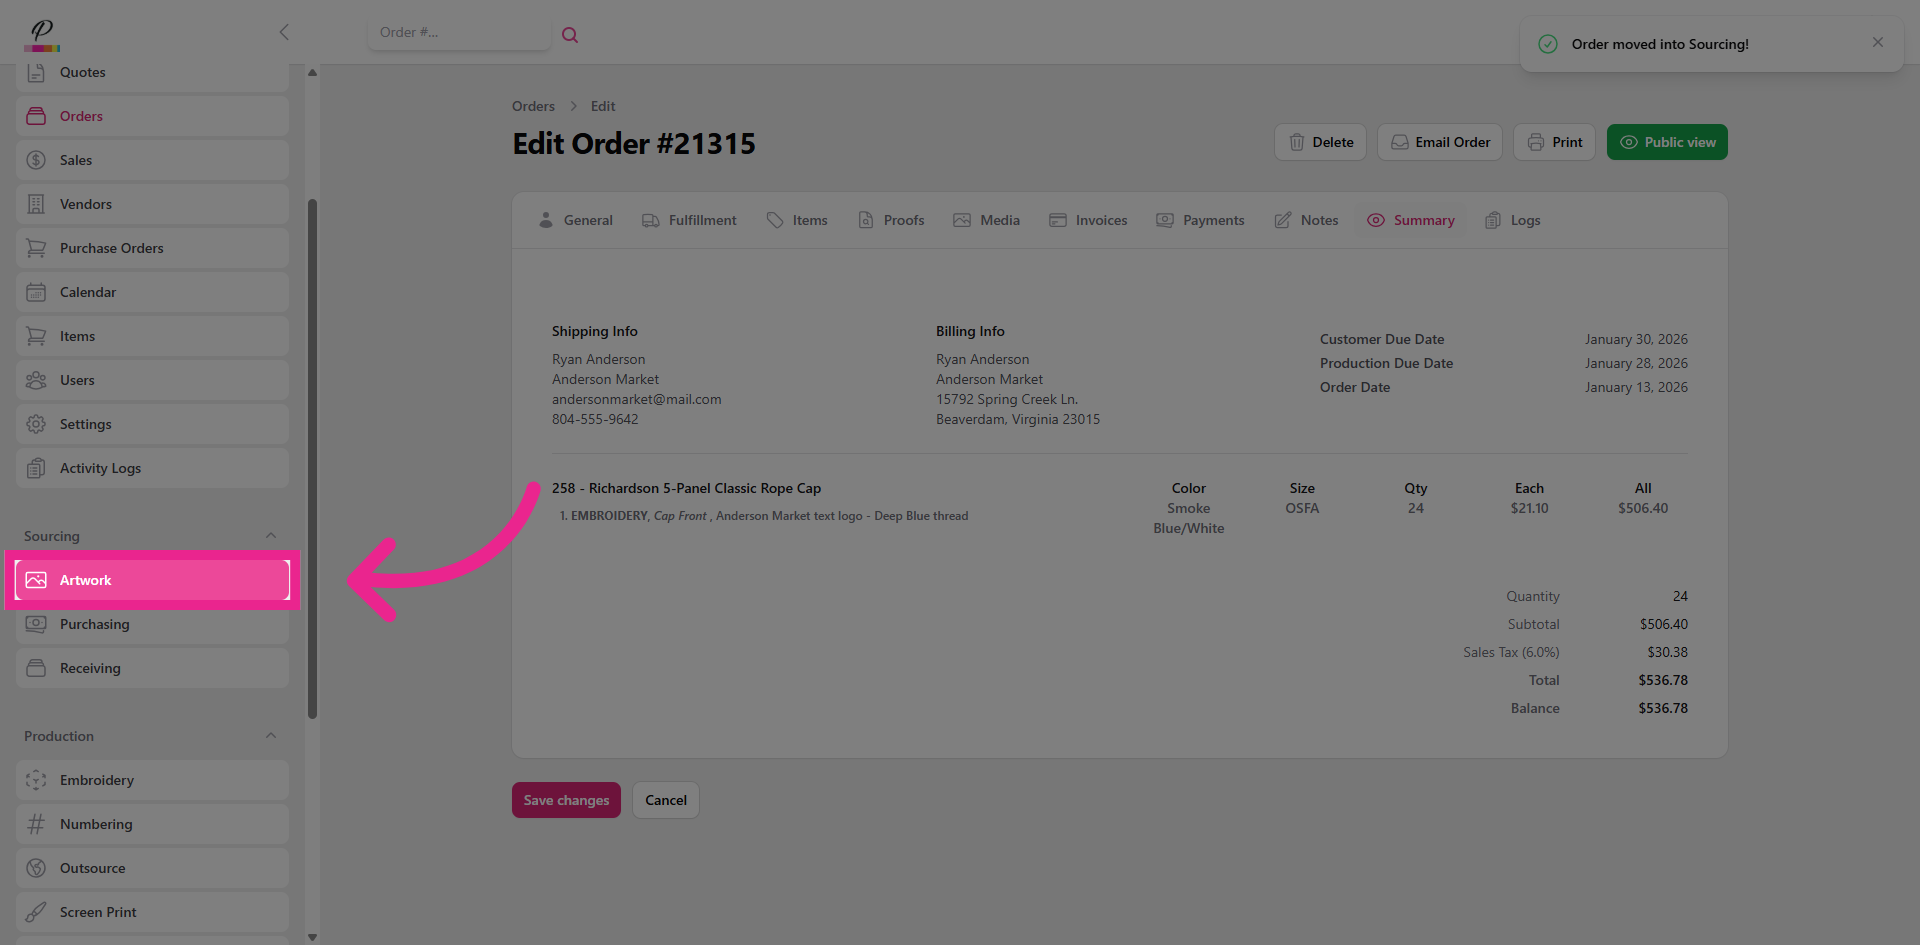This screenshot has width=1920, height=945.
Task: Open the Payments tab
Action: click(1200, 220)
